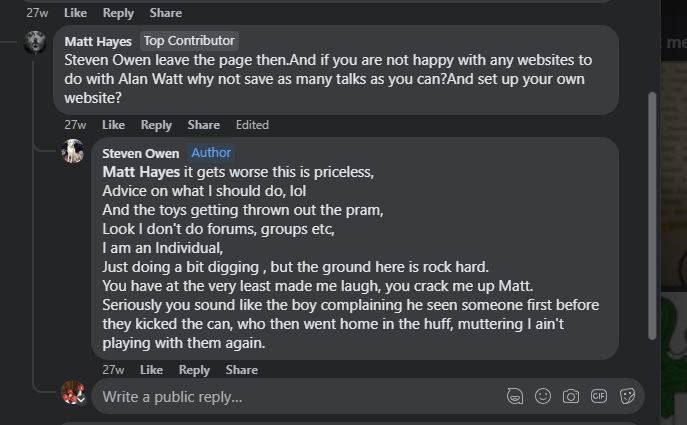687x425 pixels.
Task: Insert an emoji in the reply
Action: (x=543, y=397)
